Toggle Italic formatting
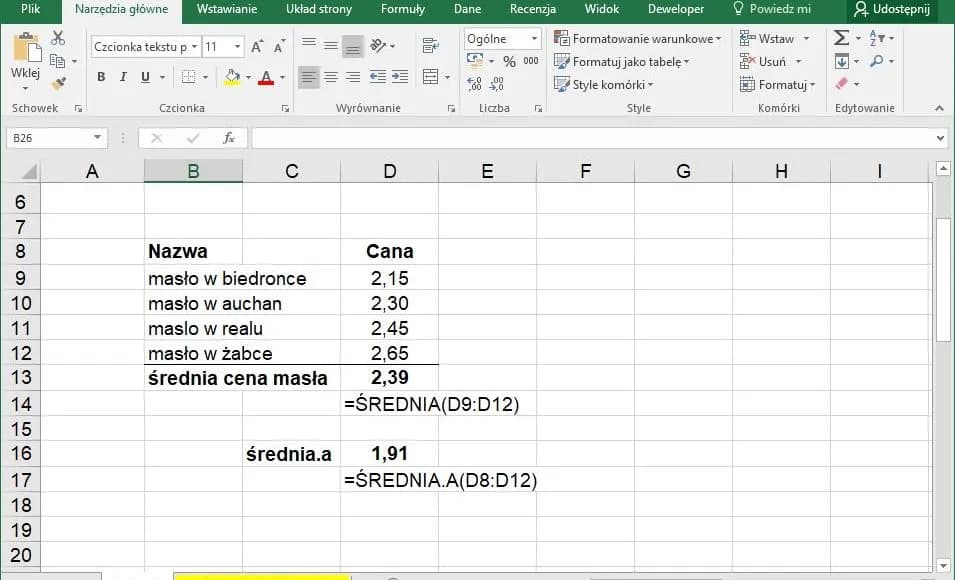Screen dimensions: 955x580 [123, 77]
